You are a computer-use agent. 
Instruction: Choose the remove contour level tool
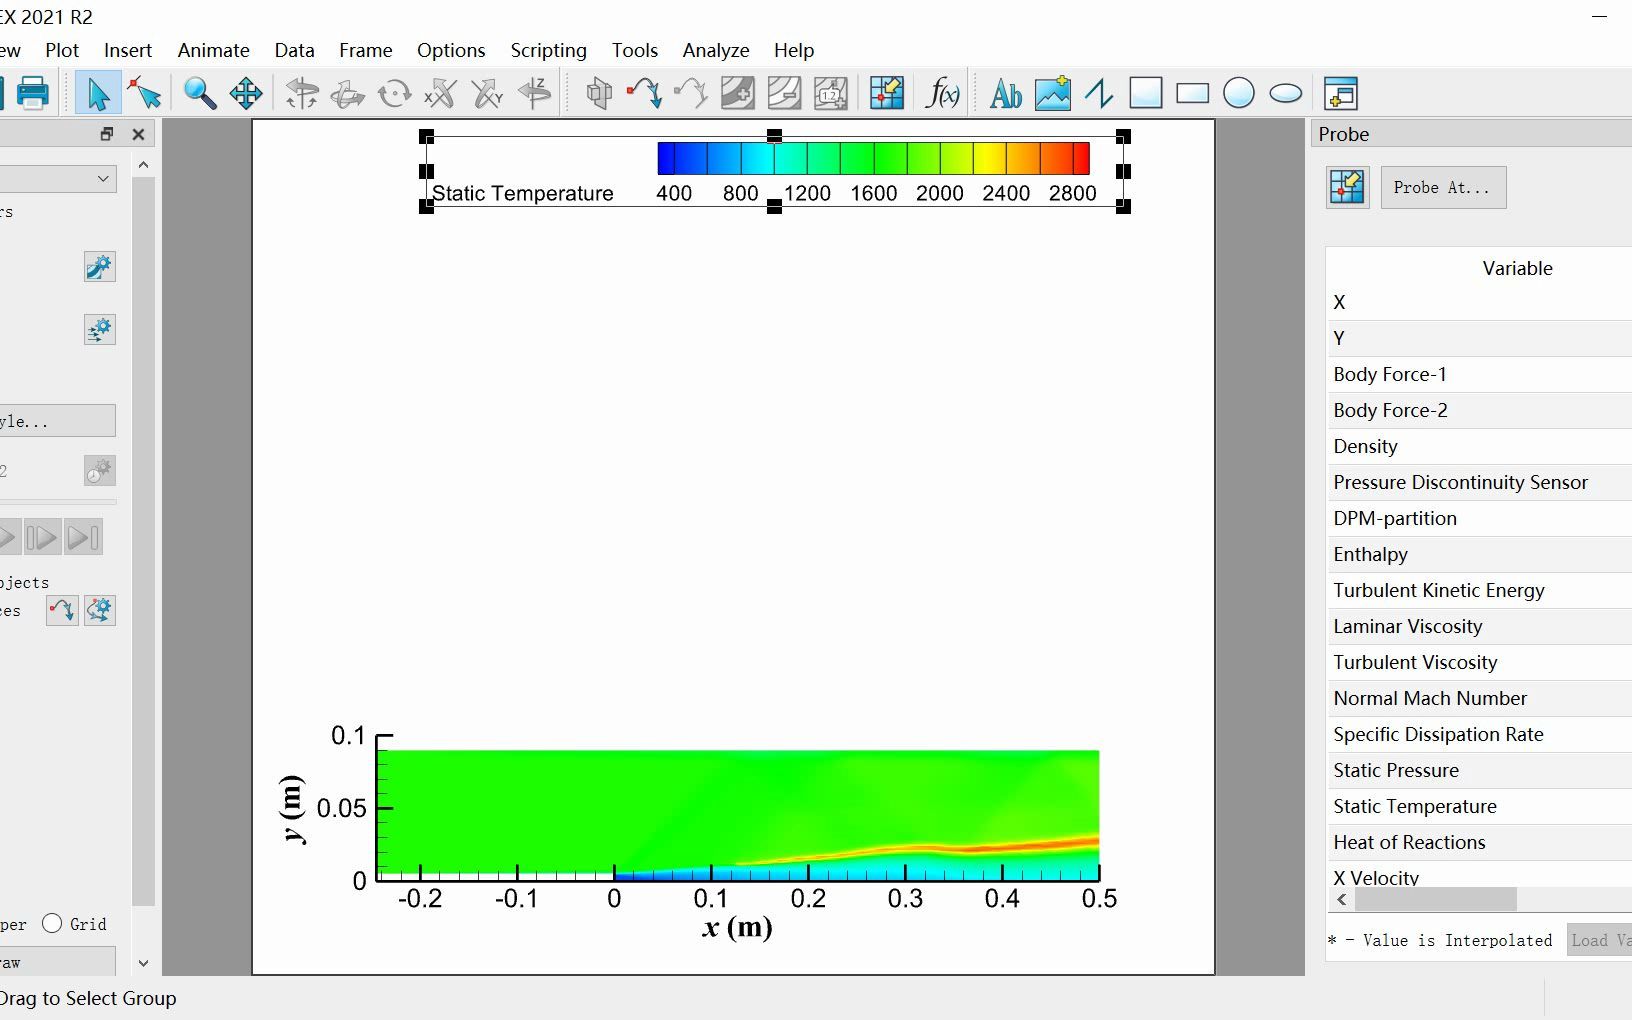point(784,93)
